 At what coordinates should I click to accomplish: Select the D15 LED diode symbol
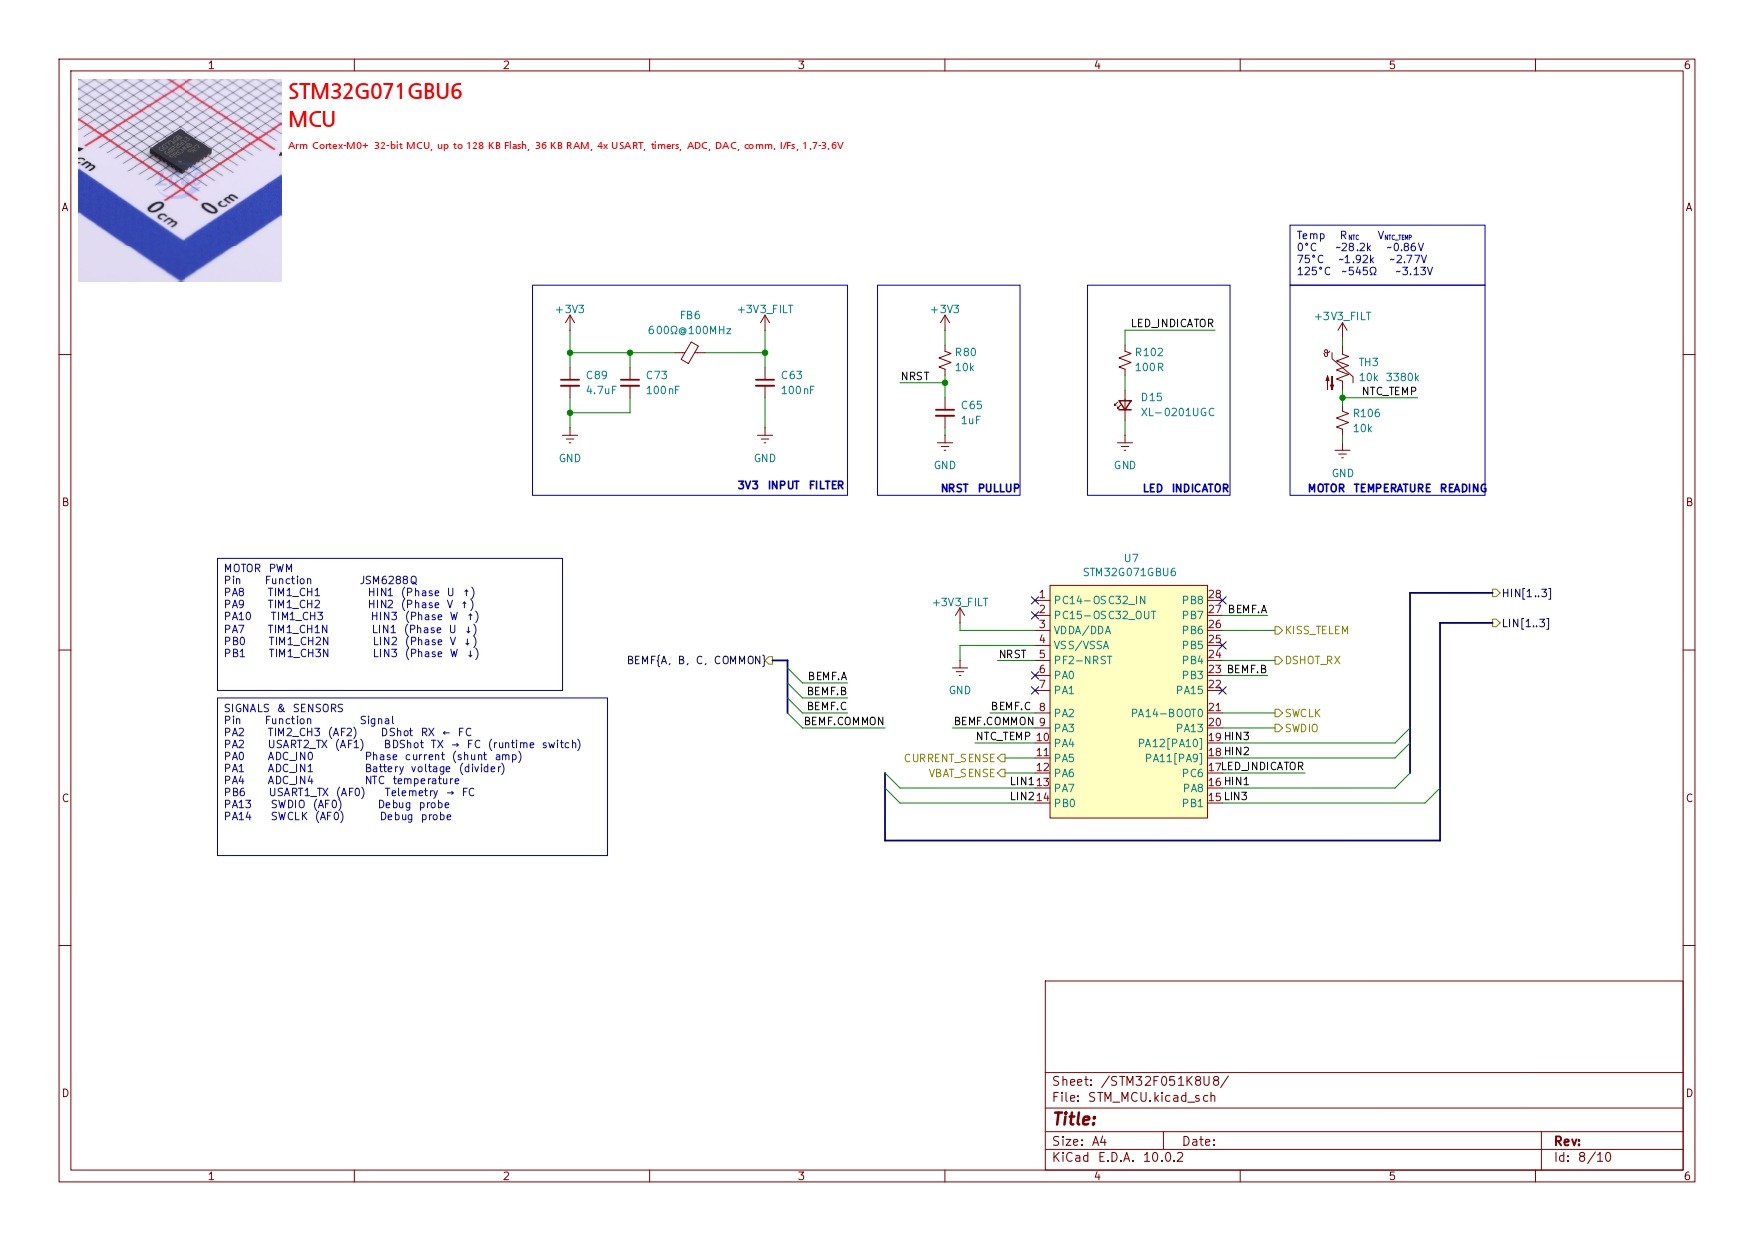coord(1124,405)
